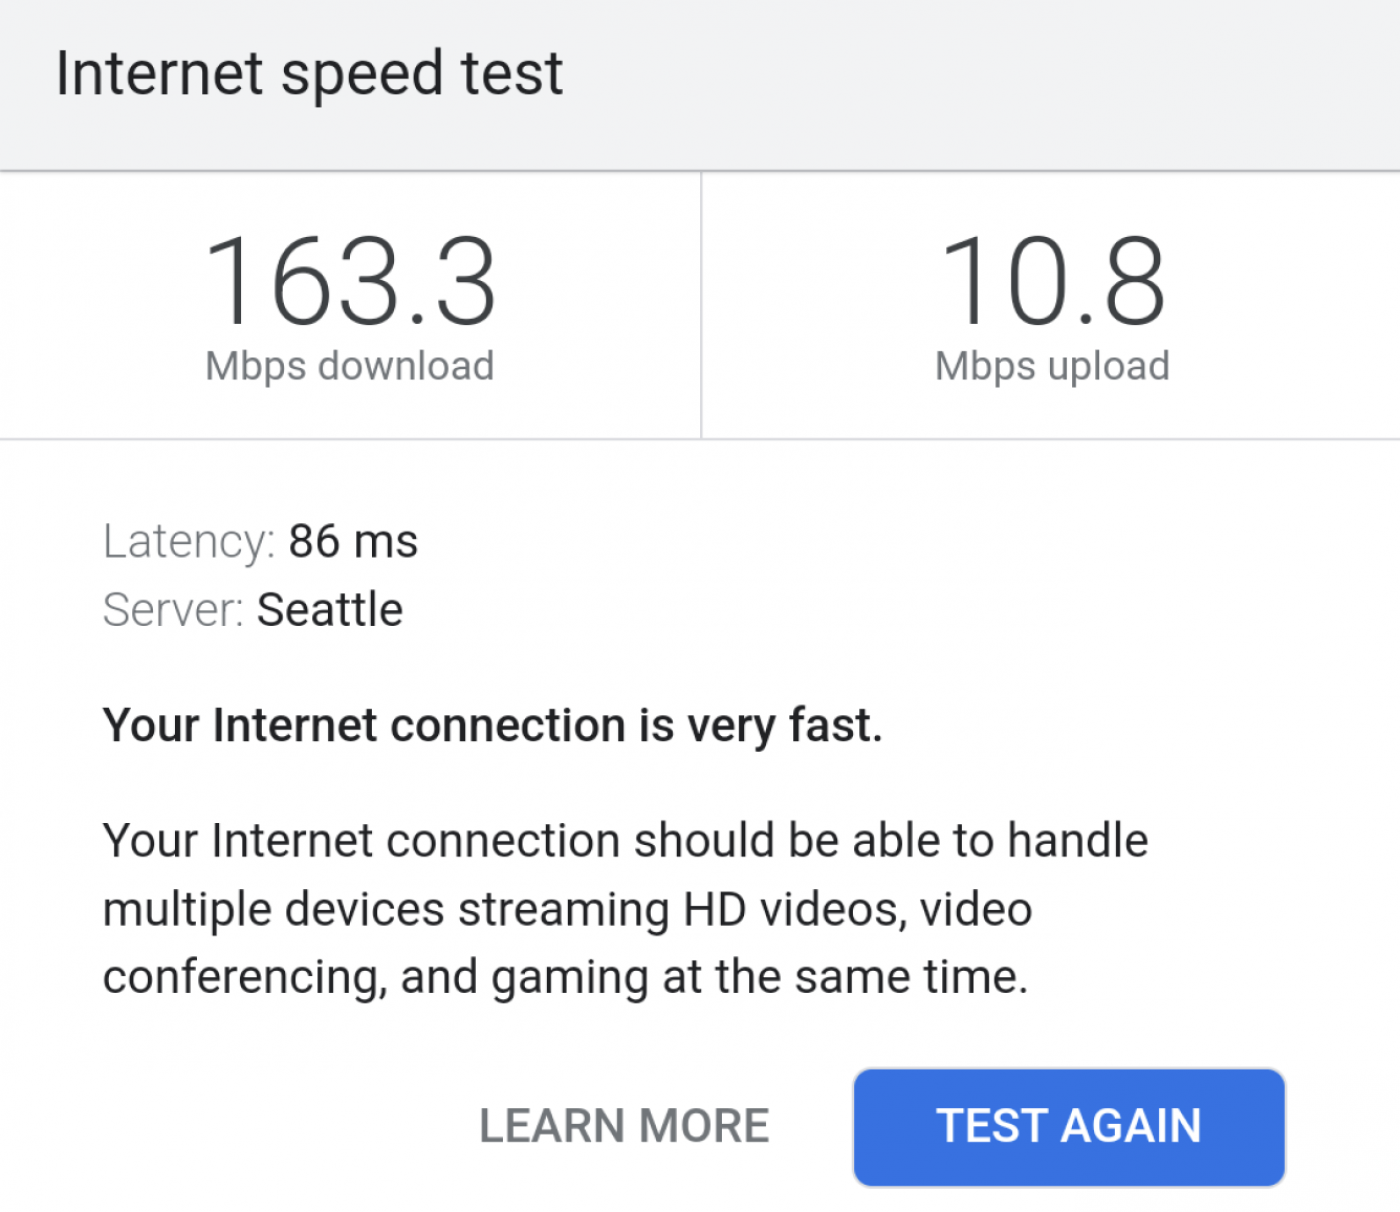Click the "Mbps download" label
The width and height of the screenshot is (1400, 1212).
(x=349, y=366)
